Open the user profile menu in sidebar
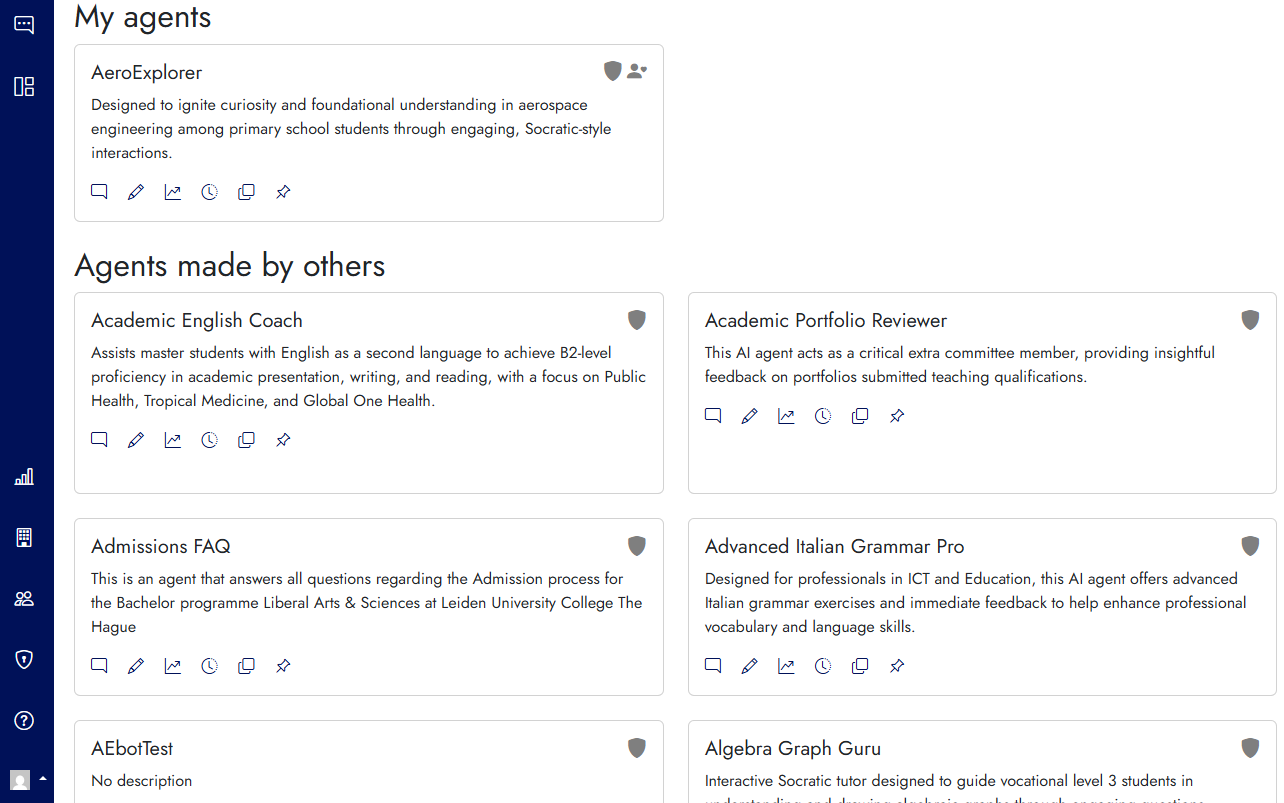1284x803 pixels. pos(26,779)
